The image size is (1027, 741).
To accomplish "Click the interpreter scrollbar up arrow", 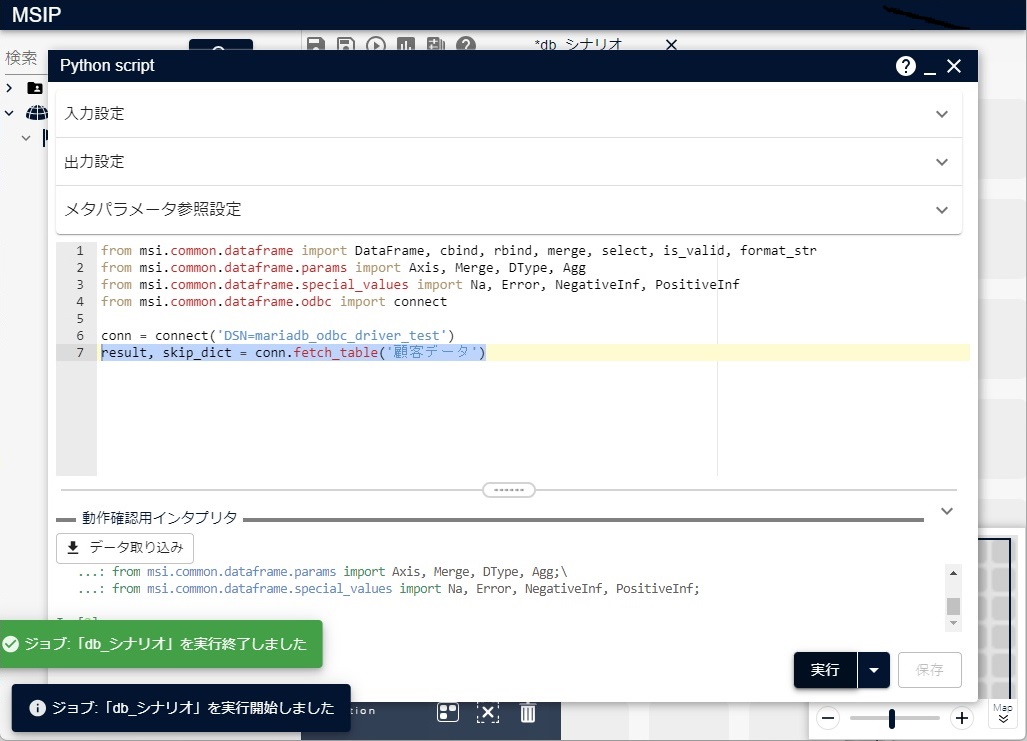I will (954, 573).
